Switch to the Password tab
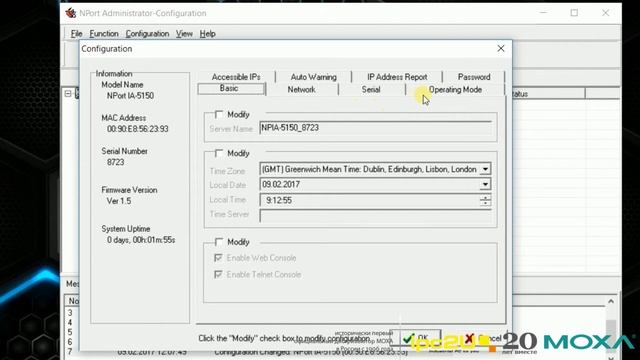Viewport: 640px width, 360px height. (474, 77)
